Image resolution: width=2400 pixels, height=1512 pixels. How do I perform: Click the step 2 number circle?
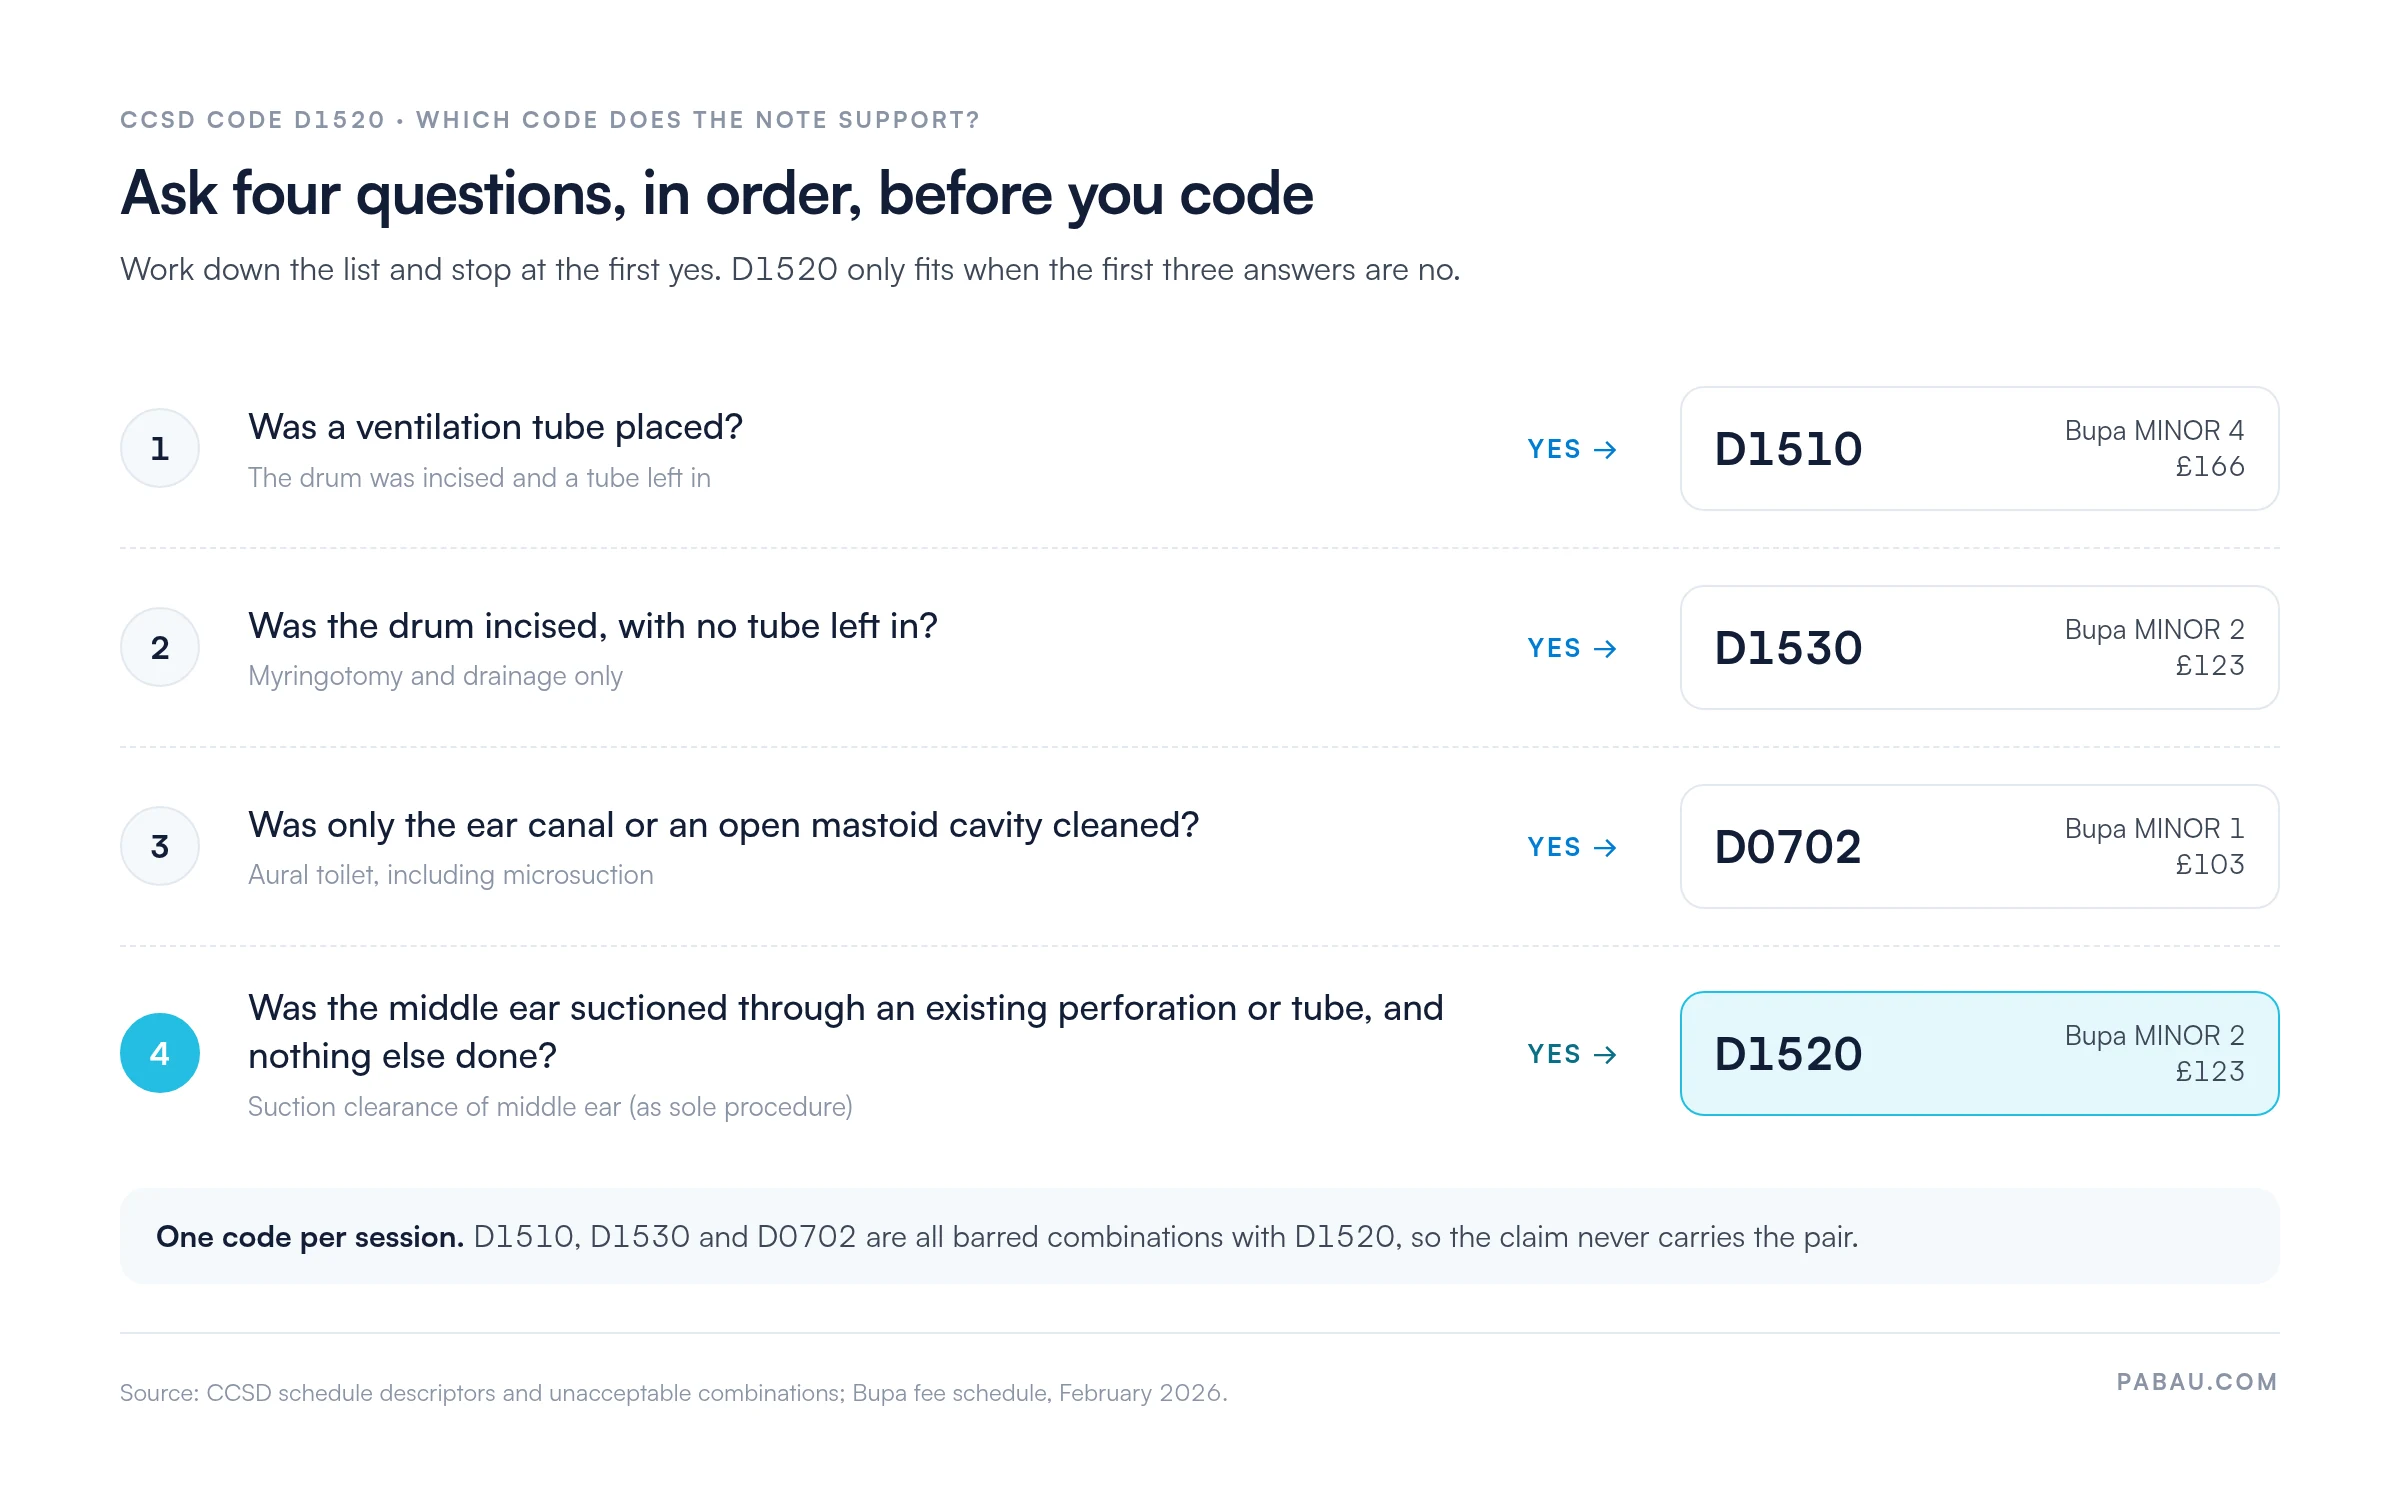[x=160, y=647]
